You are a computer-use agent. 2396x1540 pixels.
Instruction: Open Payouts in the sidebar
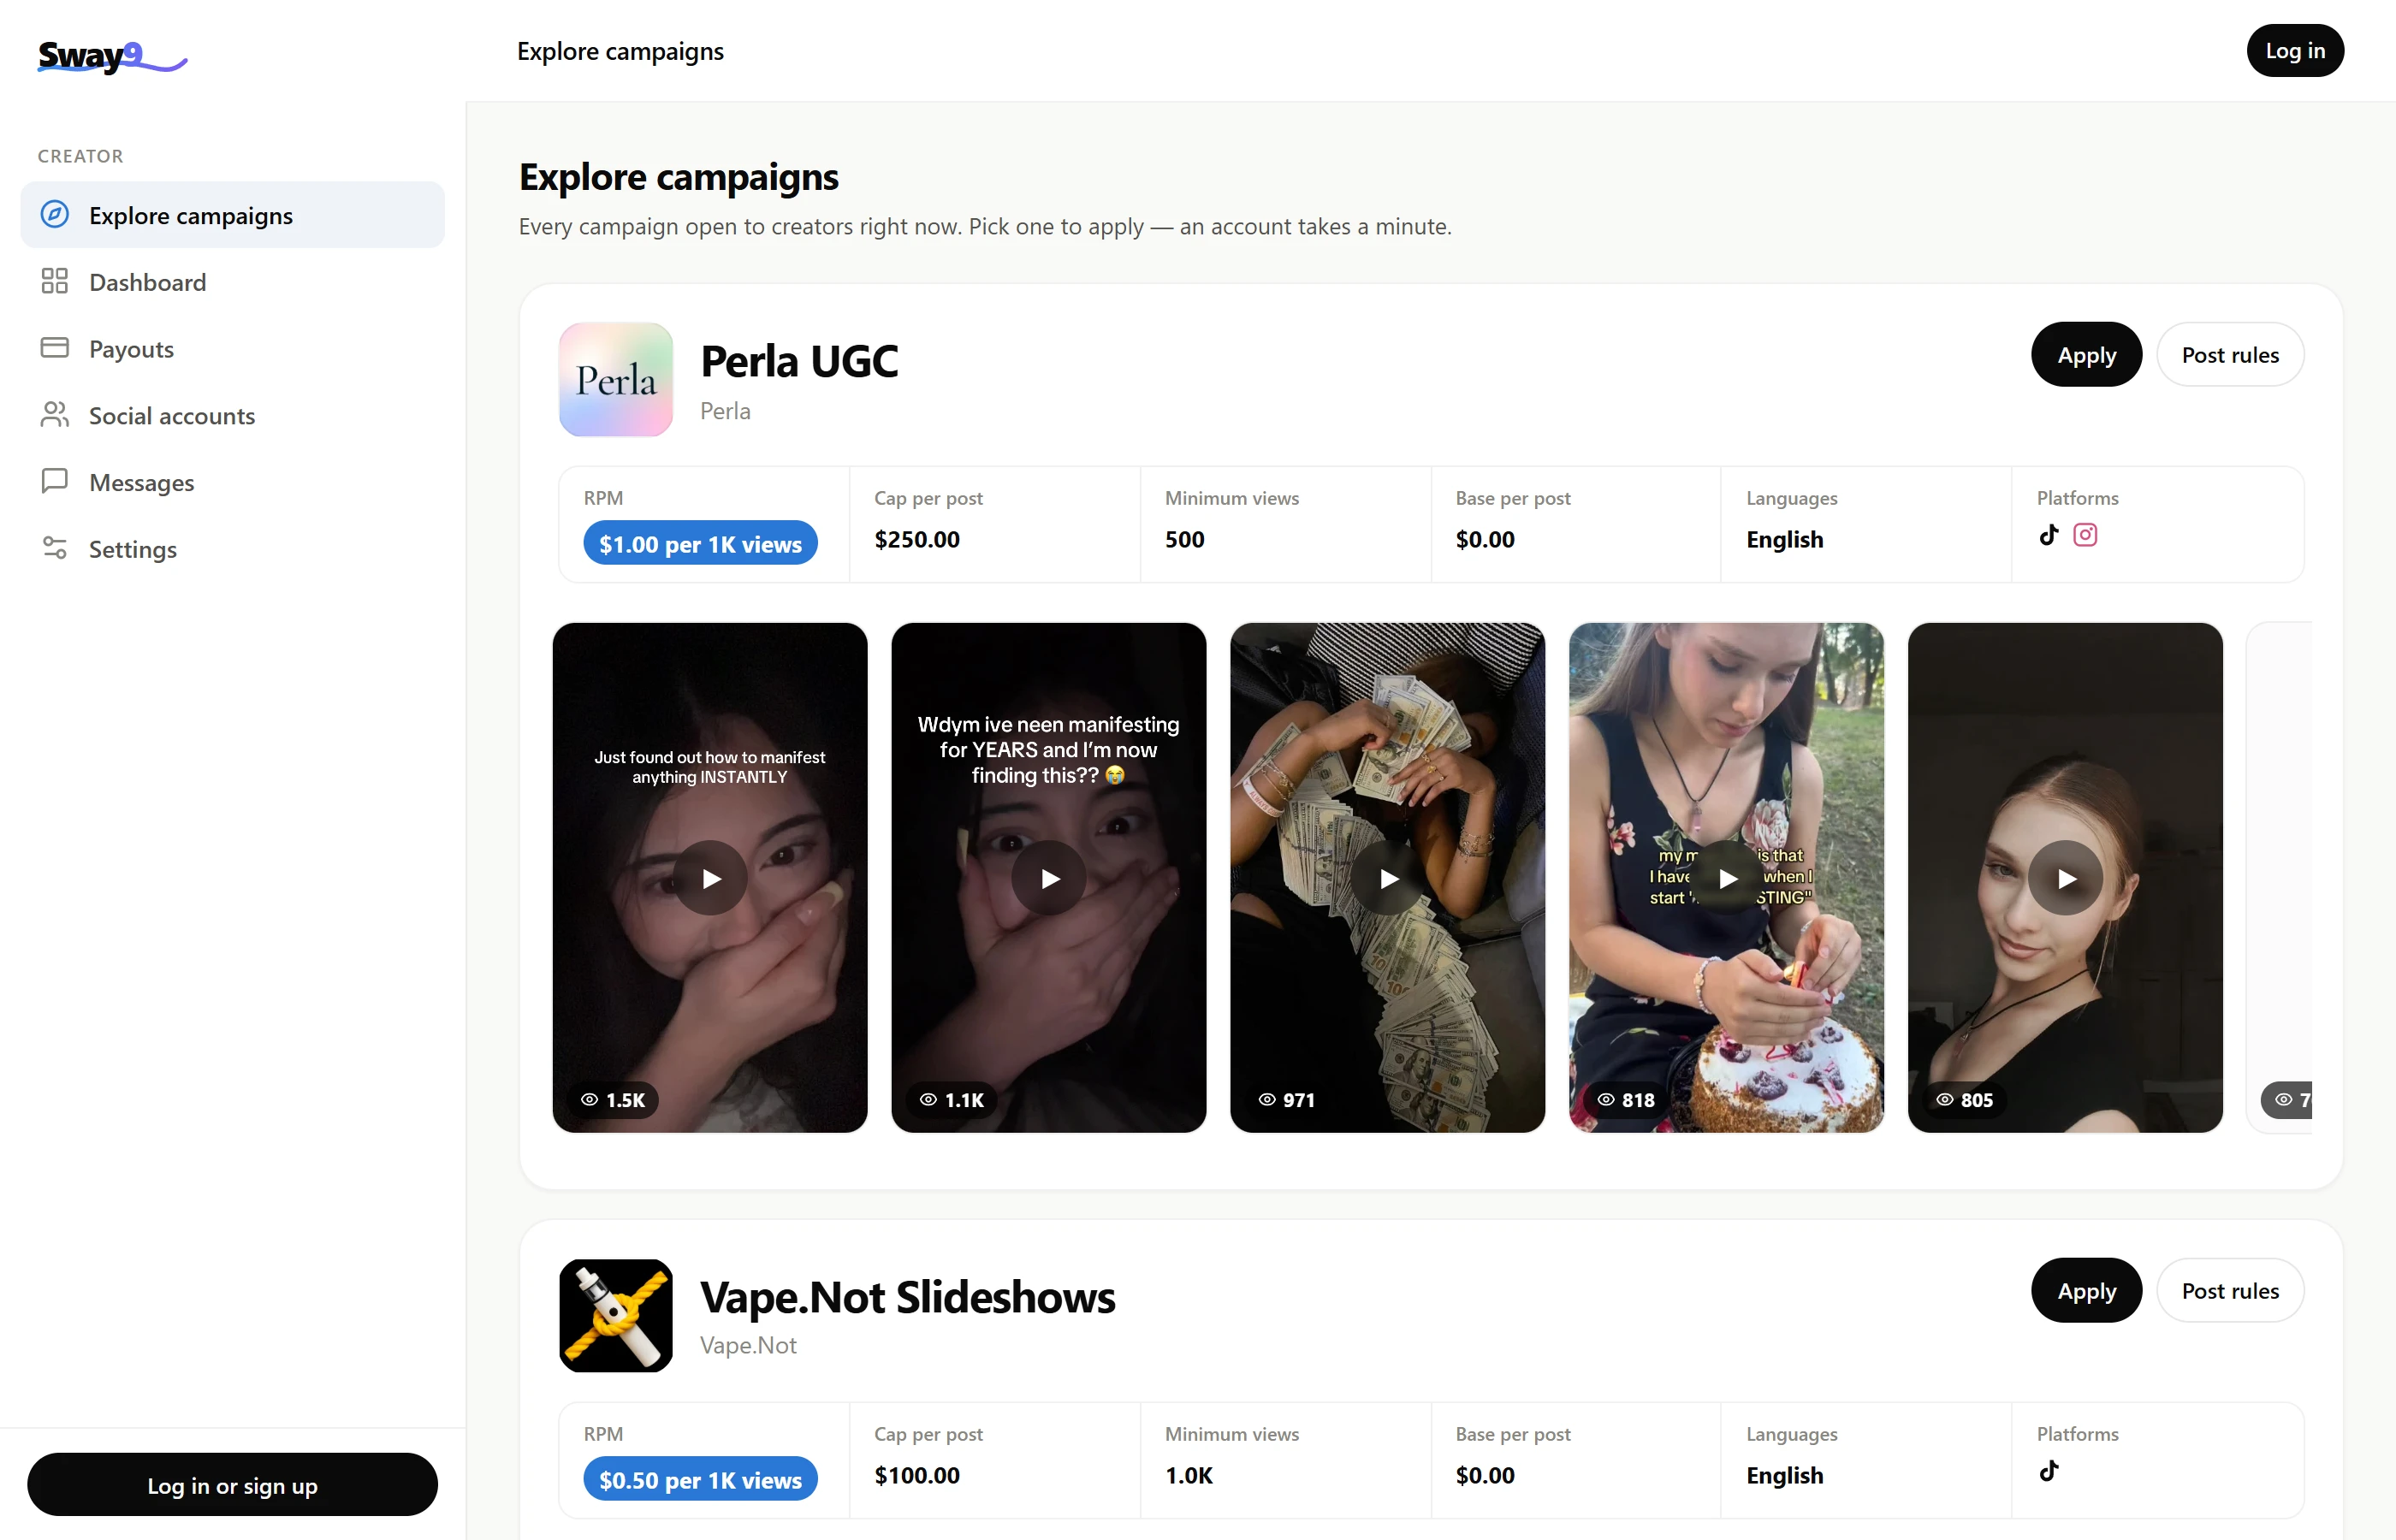click(233, 349)
